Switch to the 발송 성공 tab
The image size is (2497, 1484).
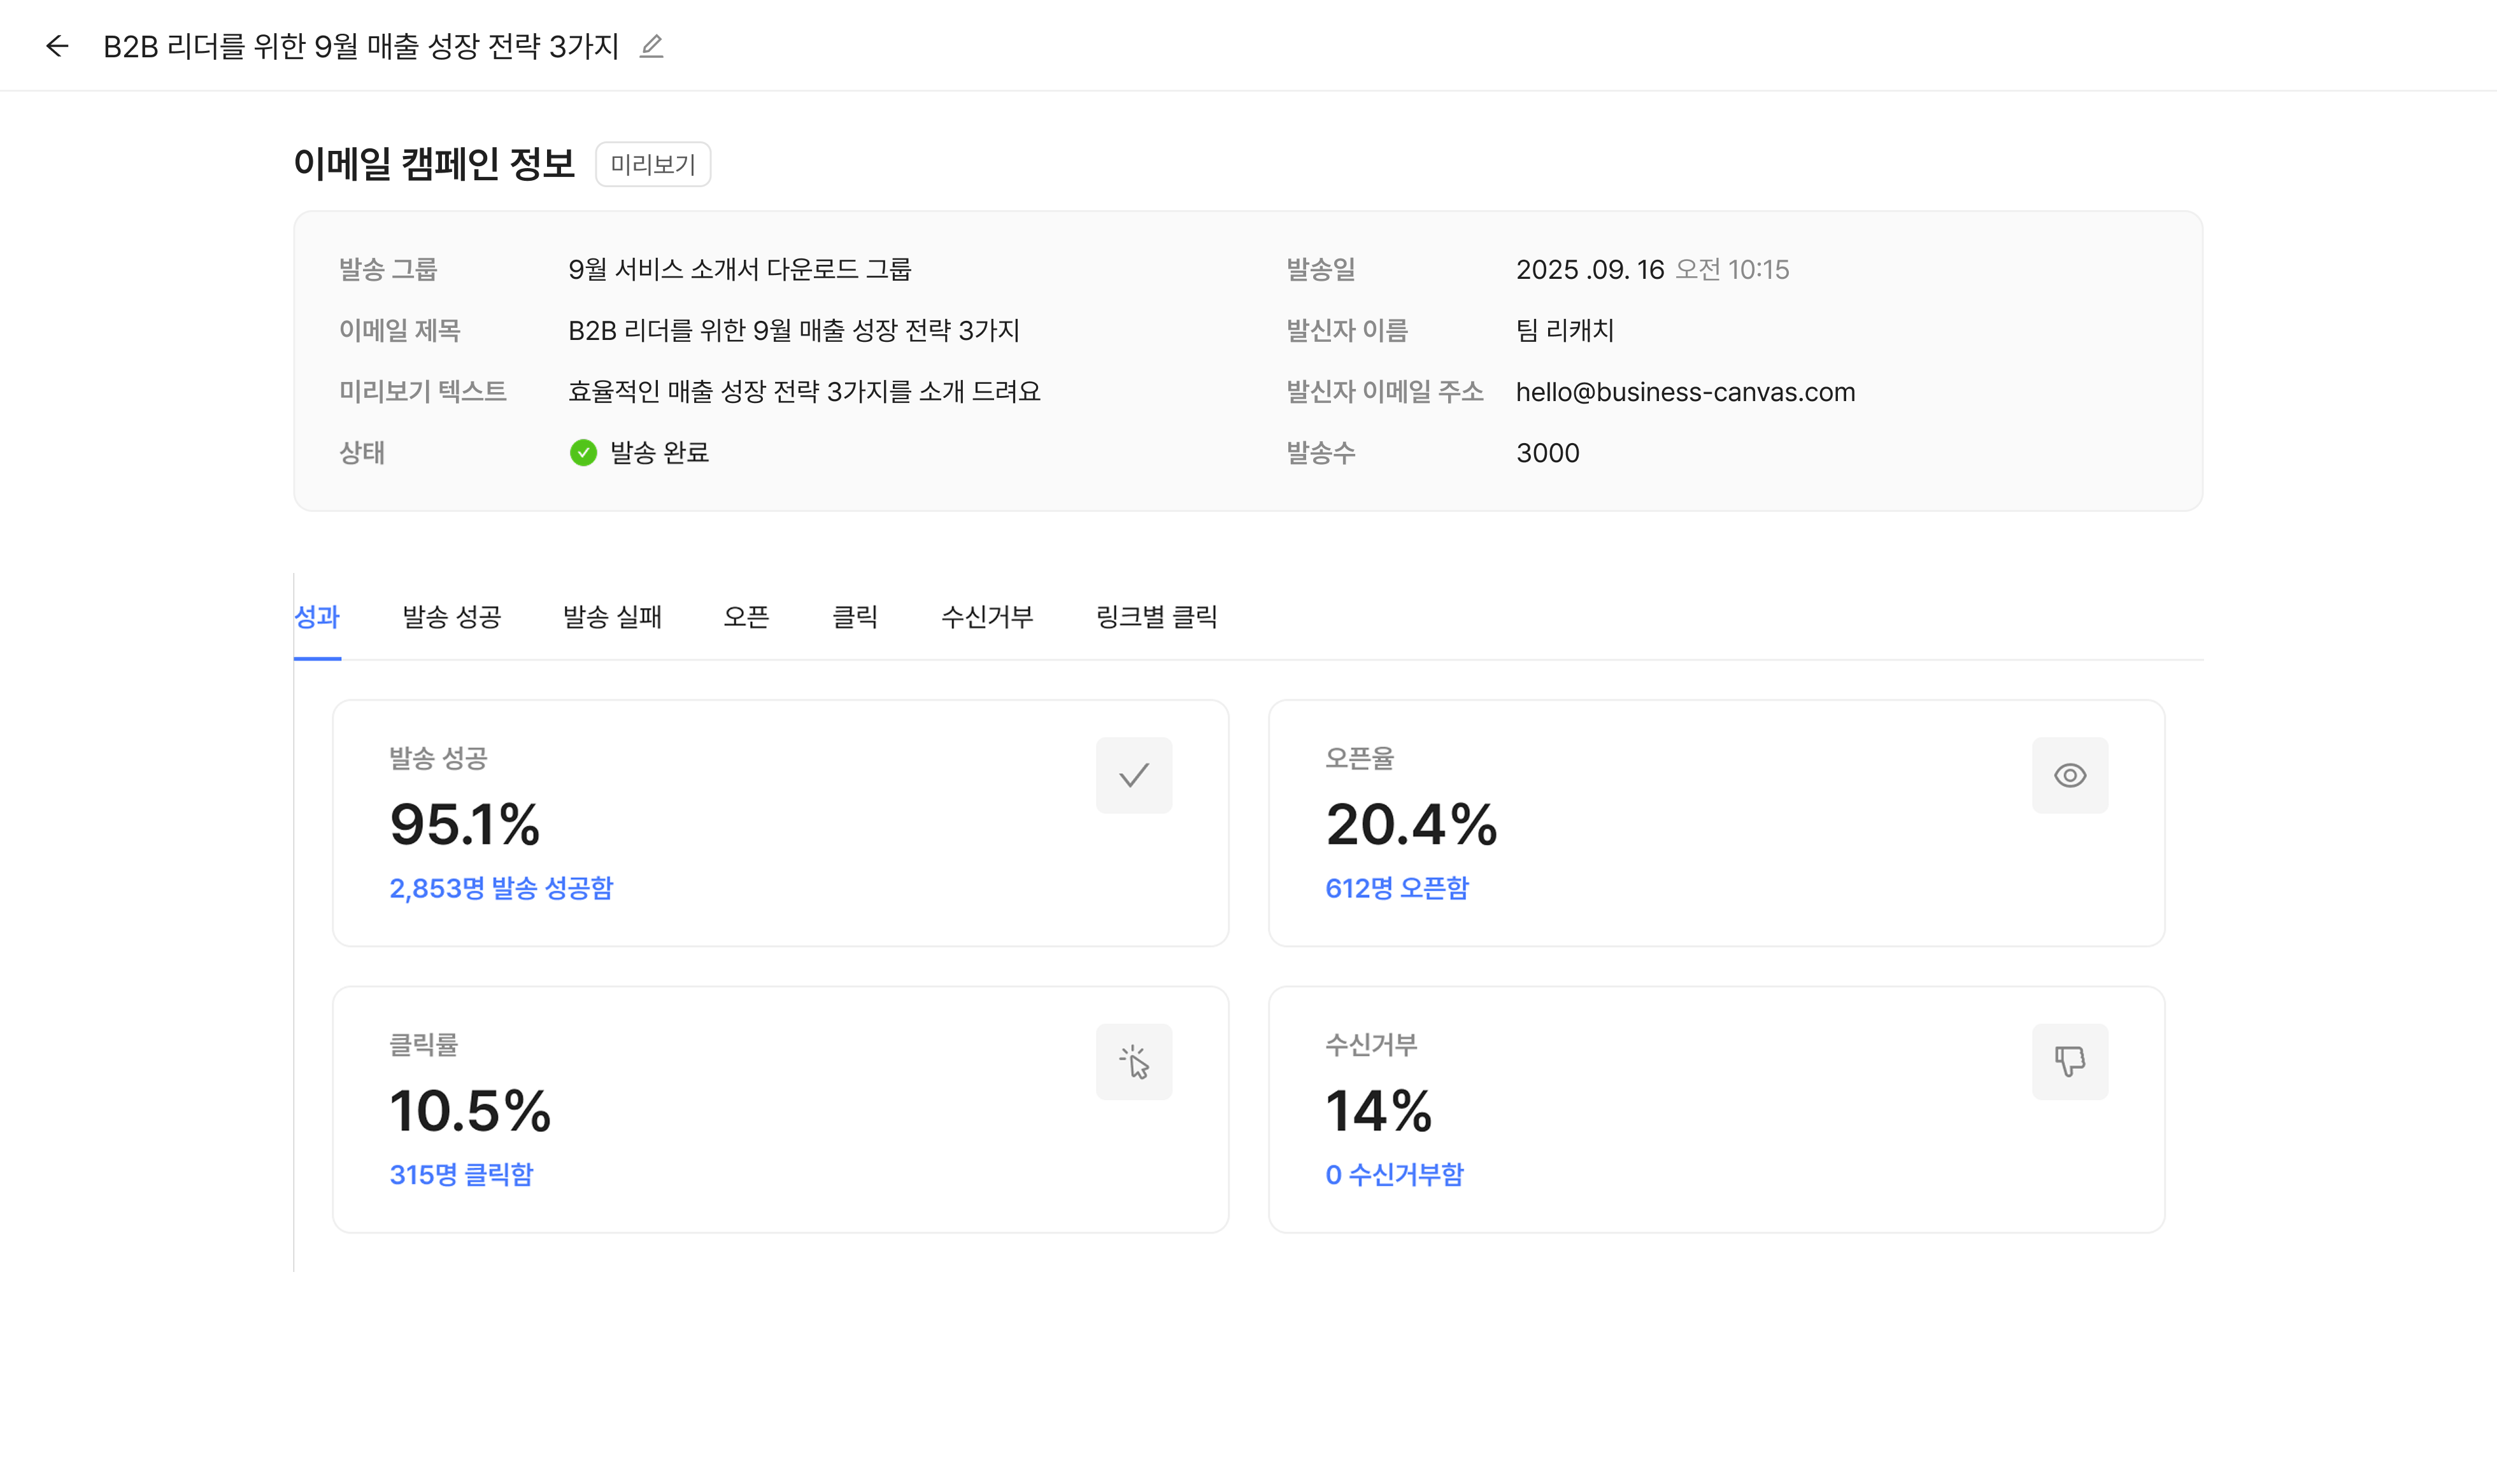[x=451, y=617]
